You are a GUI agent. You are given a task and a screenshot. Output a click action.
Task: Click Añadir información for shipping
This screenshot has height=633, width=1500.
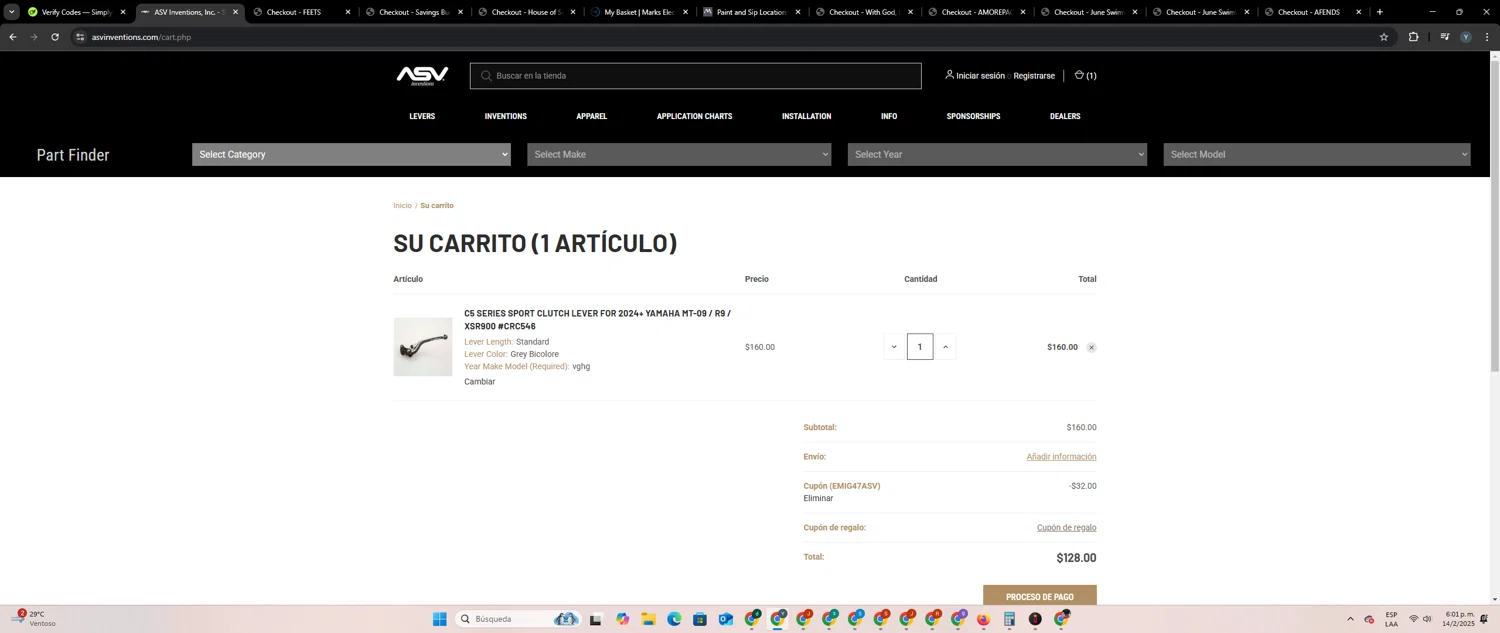1061,457
